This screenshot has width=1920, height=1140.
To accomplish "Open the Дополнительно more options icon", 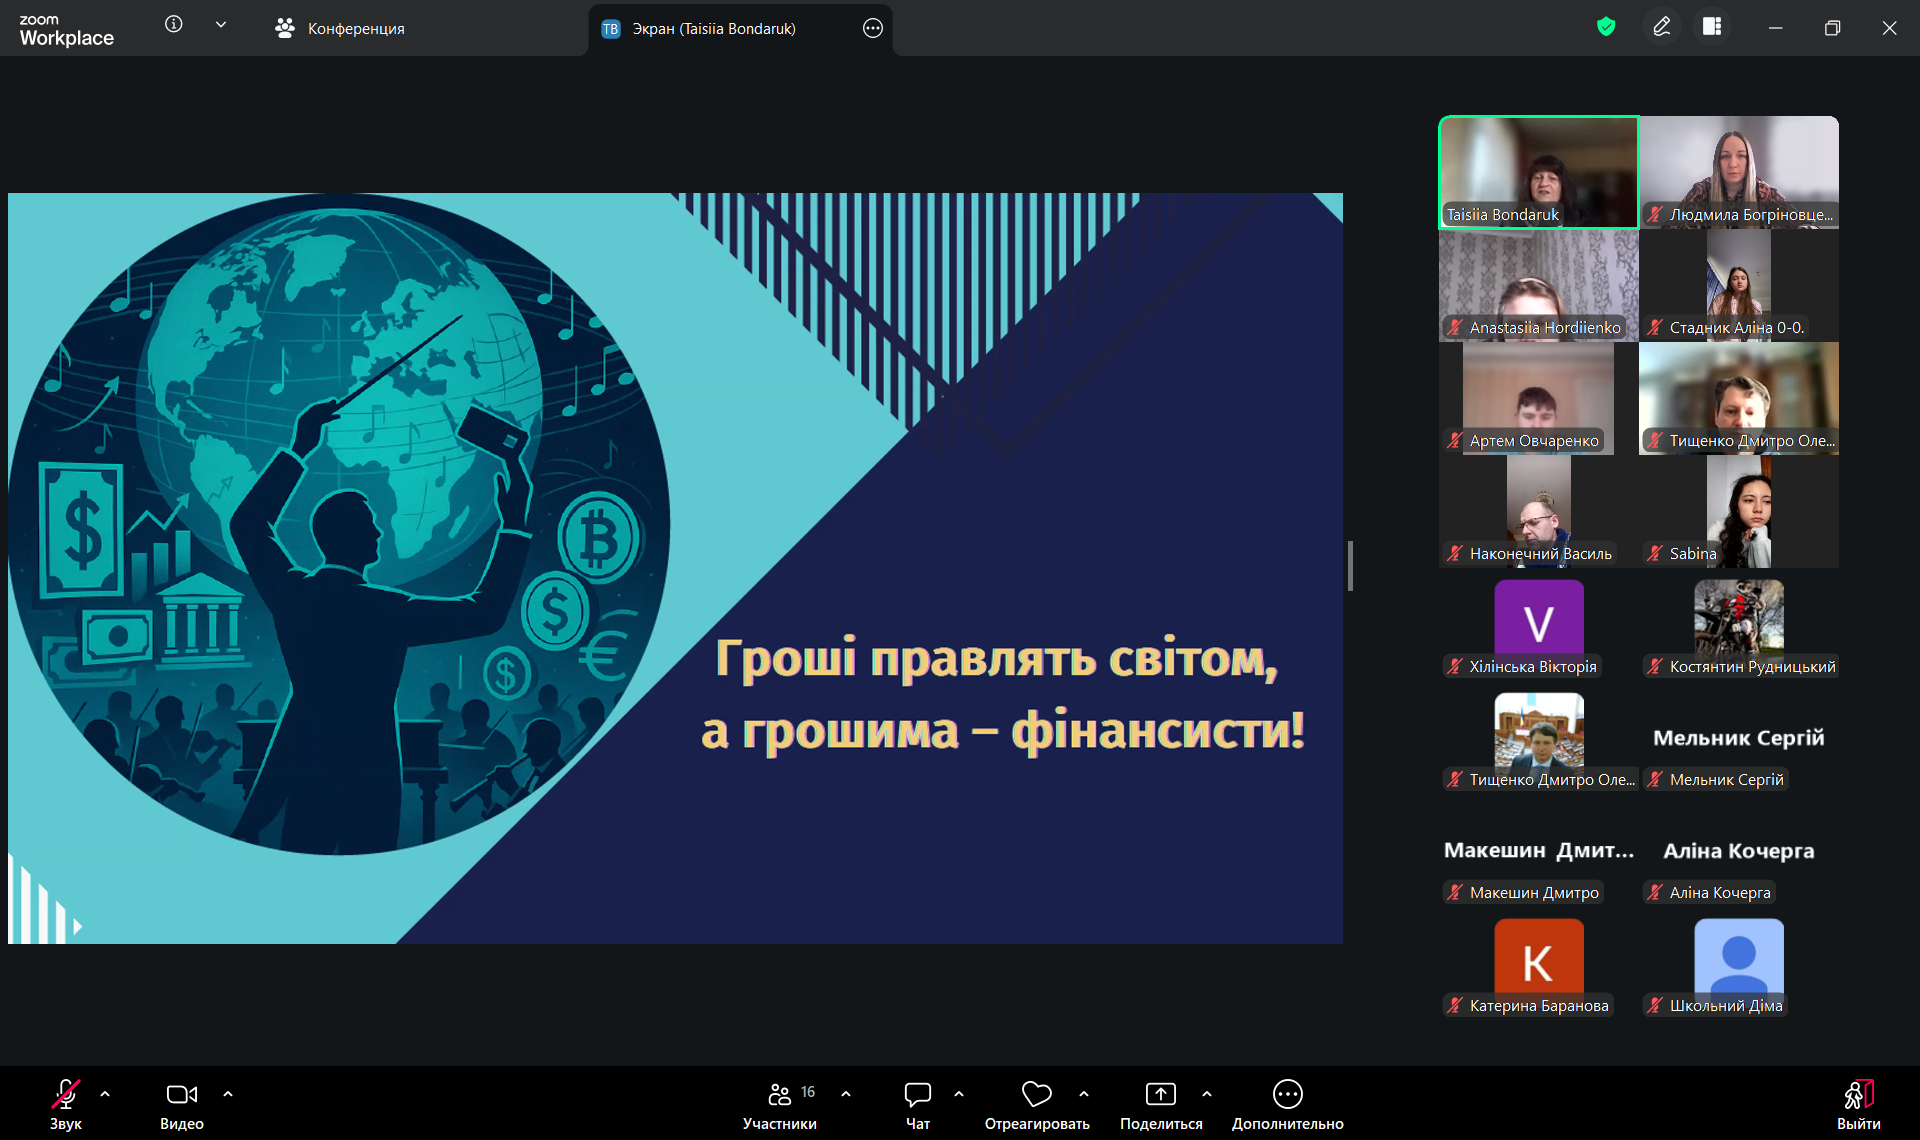I will [x=1287, y=1095].
